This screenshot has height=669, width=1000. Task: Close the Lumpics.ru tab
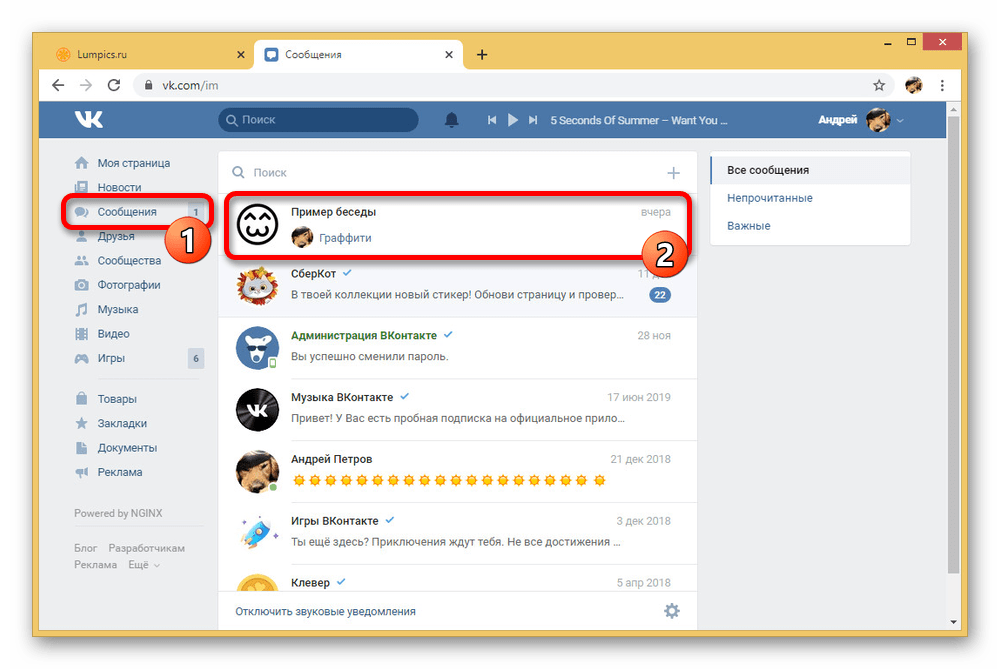(x=240, y=55)
